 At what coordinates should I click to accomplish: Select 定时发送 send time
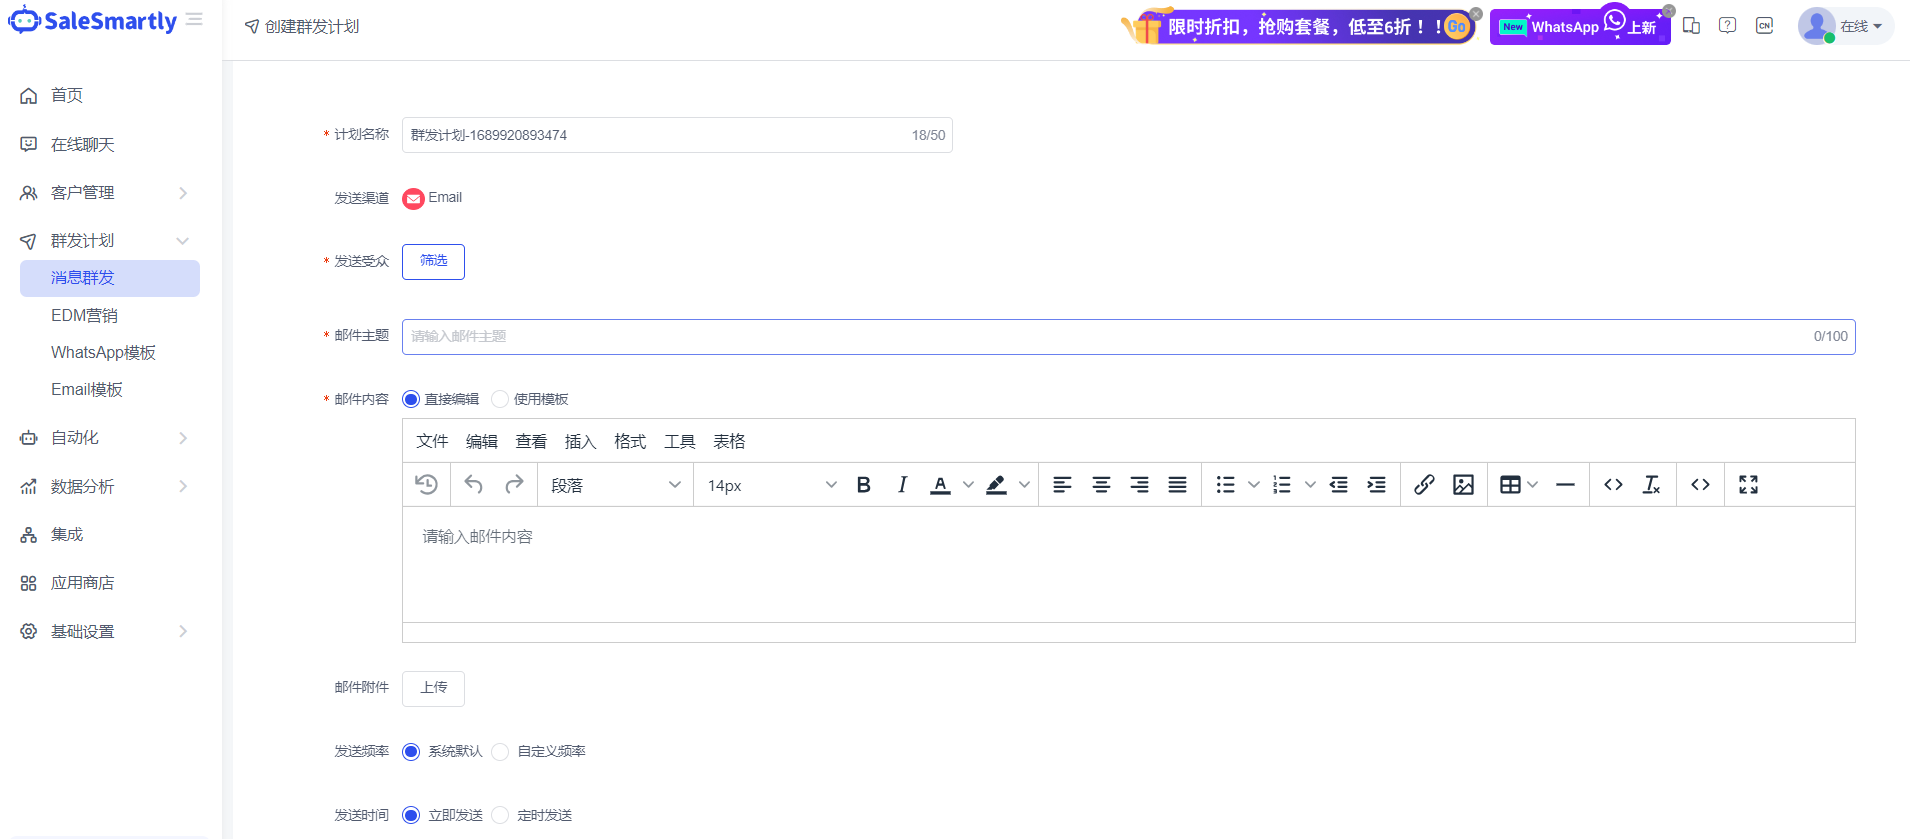click(500, 815)
